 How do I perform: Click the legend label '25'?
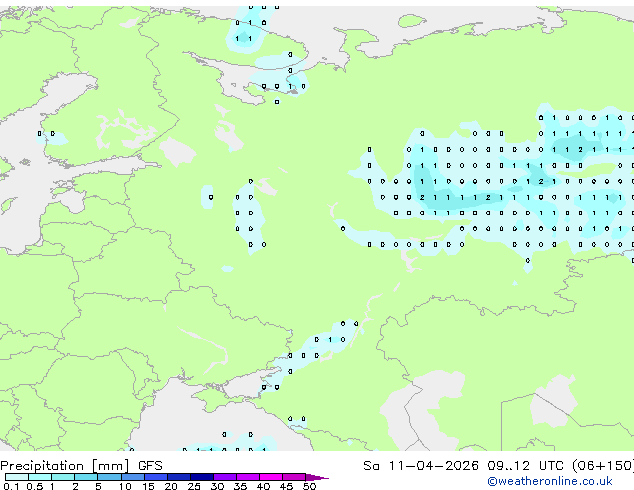194,486
